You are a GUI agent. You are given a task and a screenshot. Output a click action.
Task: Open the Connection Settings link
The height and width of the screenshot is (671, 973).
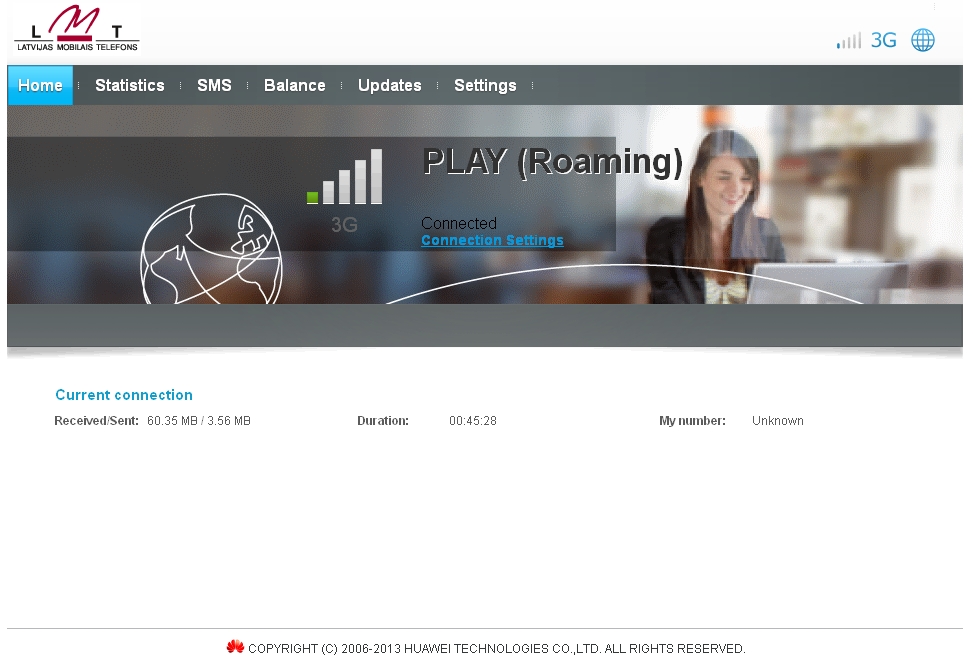click(492, 240)
